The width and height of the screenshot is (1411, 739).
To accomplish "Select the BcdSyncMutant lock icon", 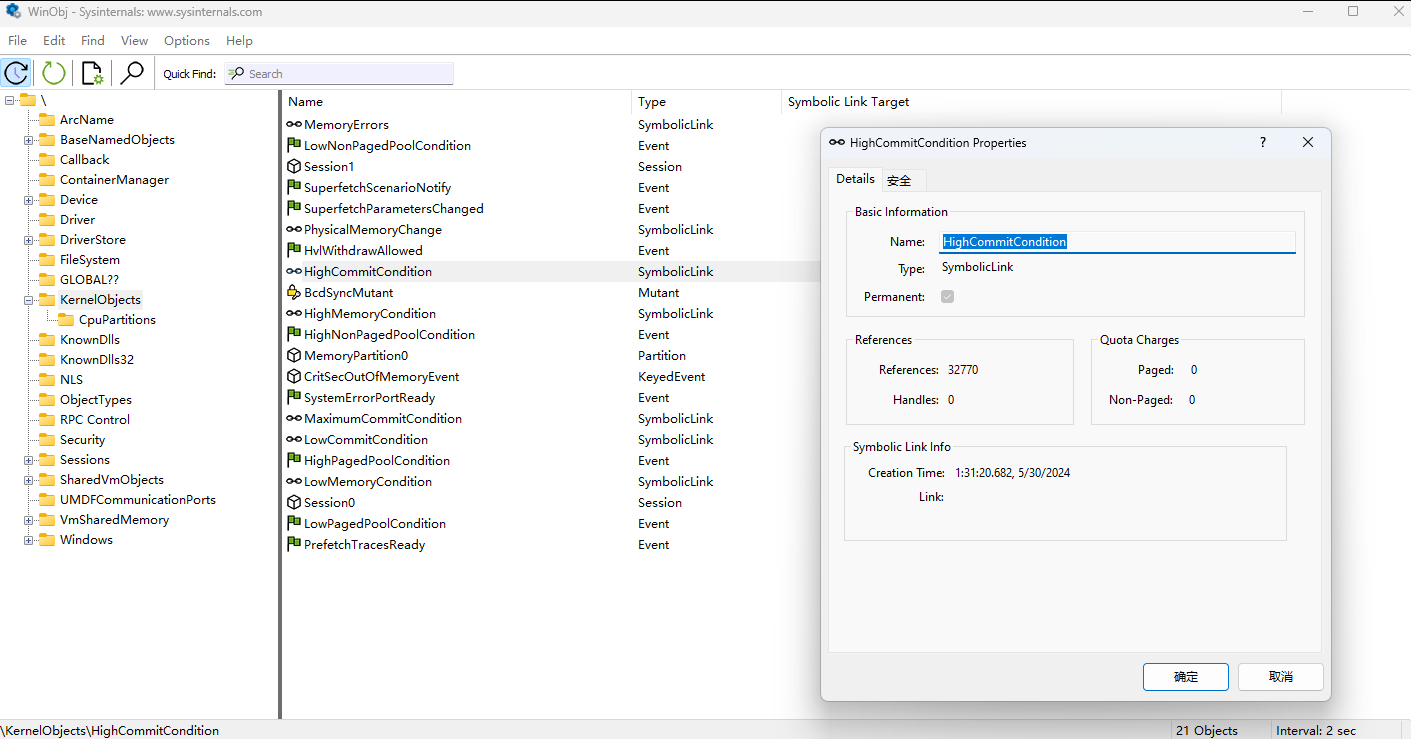I will click(294, 293).
